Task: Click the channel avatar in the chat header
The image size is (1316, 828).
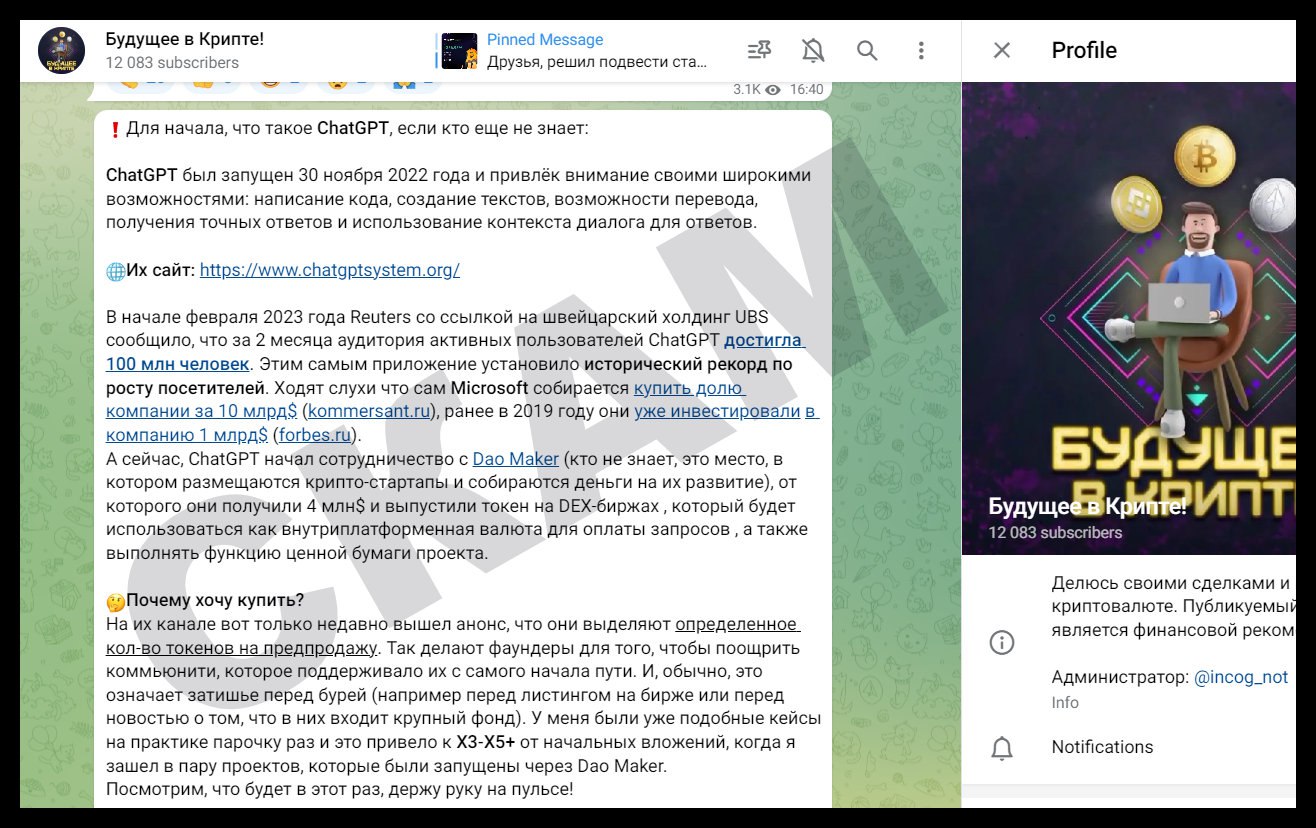Action: [64, 49]
